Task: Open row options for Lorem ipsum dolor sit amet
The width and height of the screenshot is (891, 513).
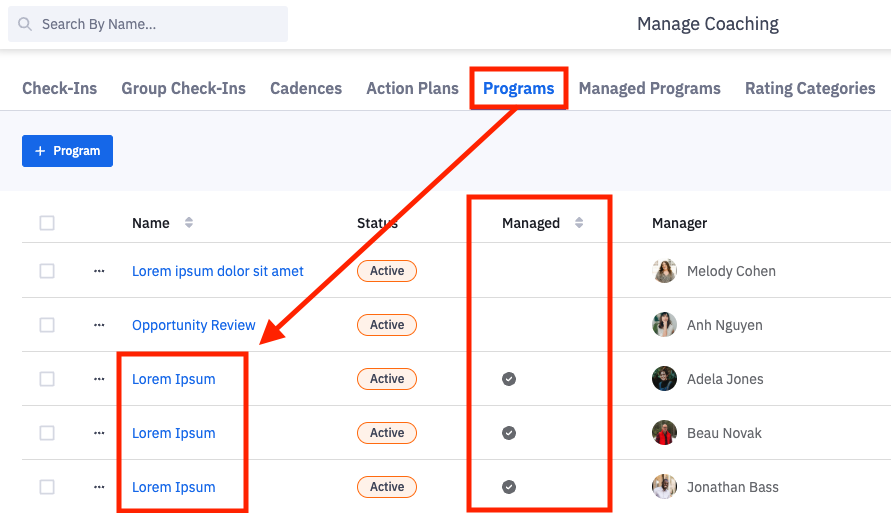Action: pyautogui.click(x=99, y=271)
